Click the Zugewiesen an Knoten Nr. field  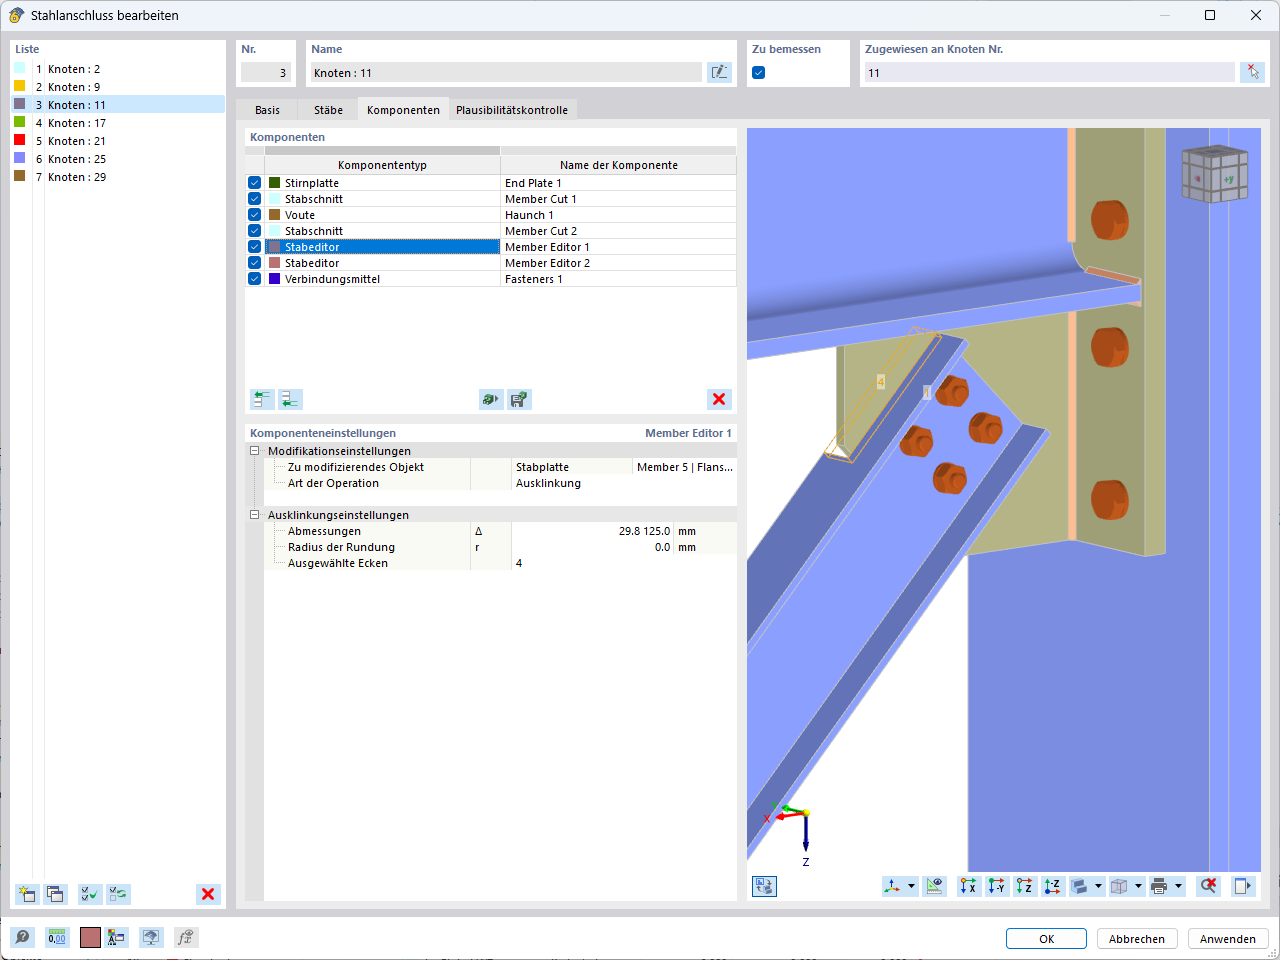coord(1049,73)
